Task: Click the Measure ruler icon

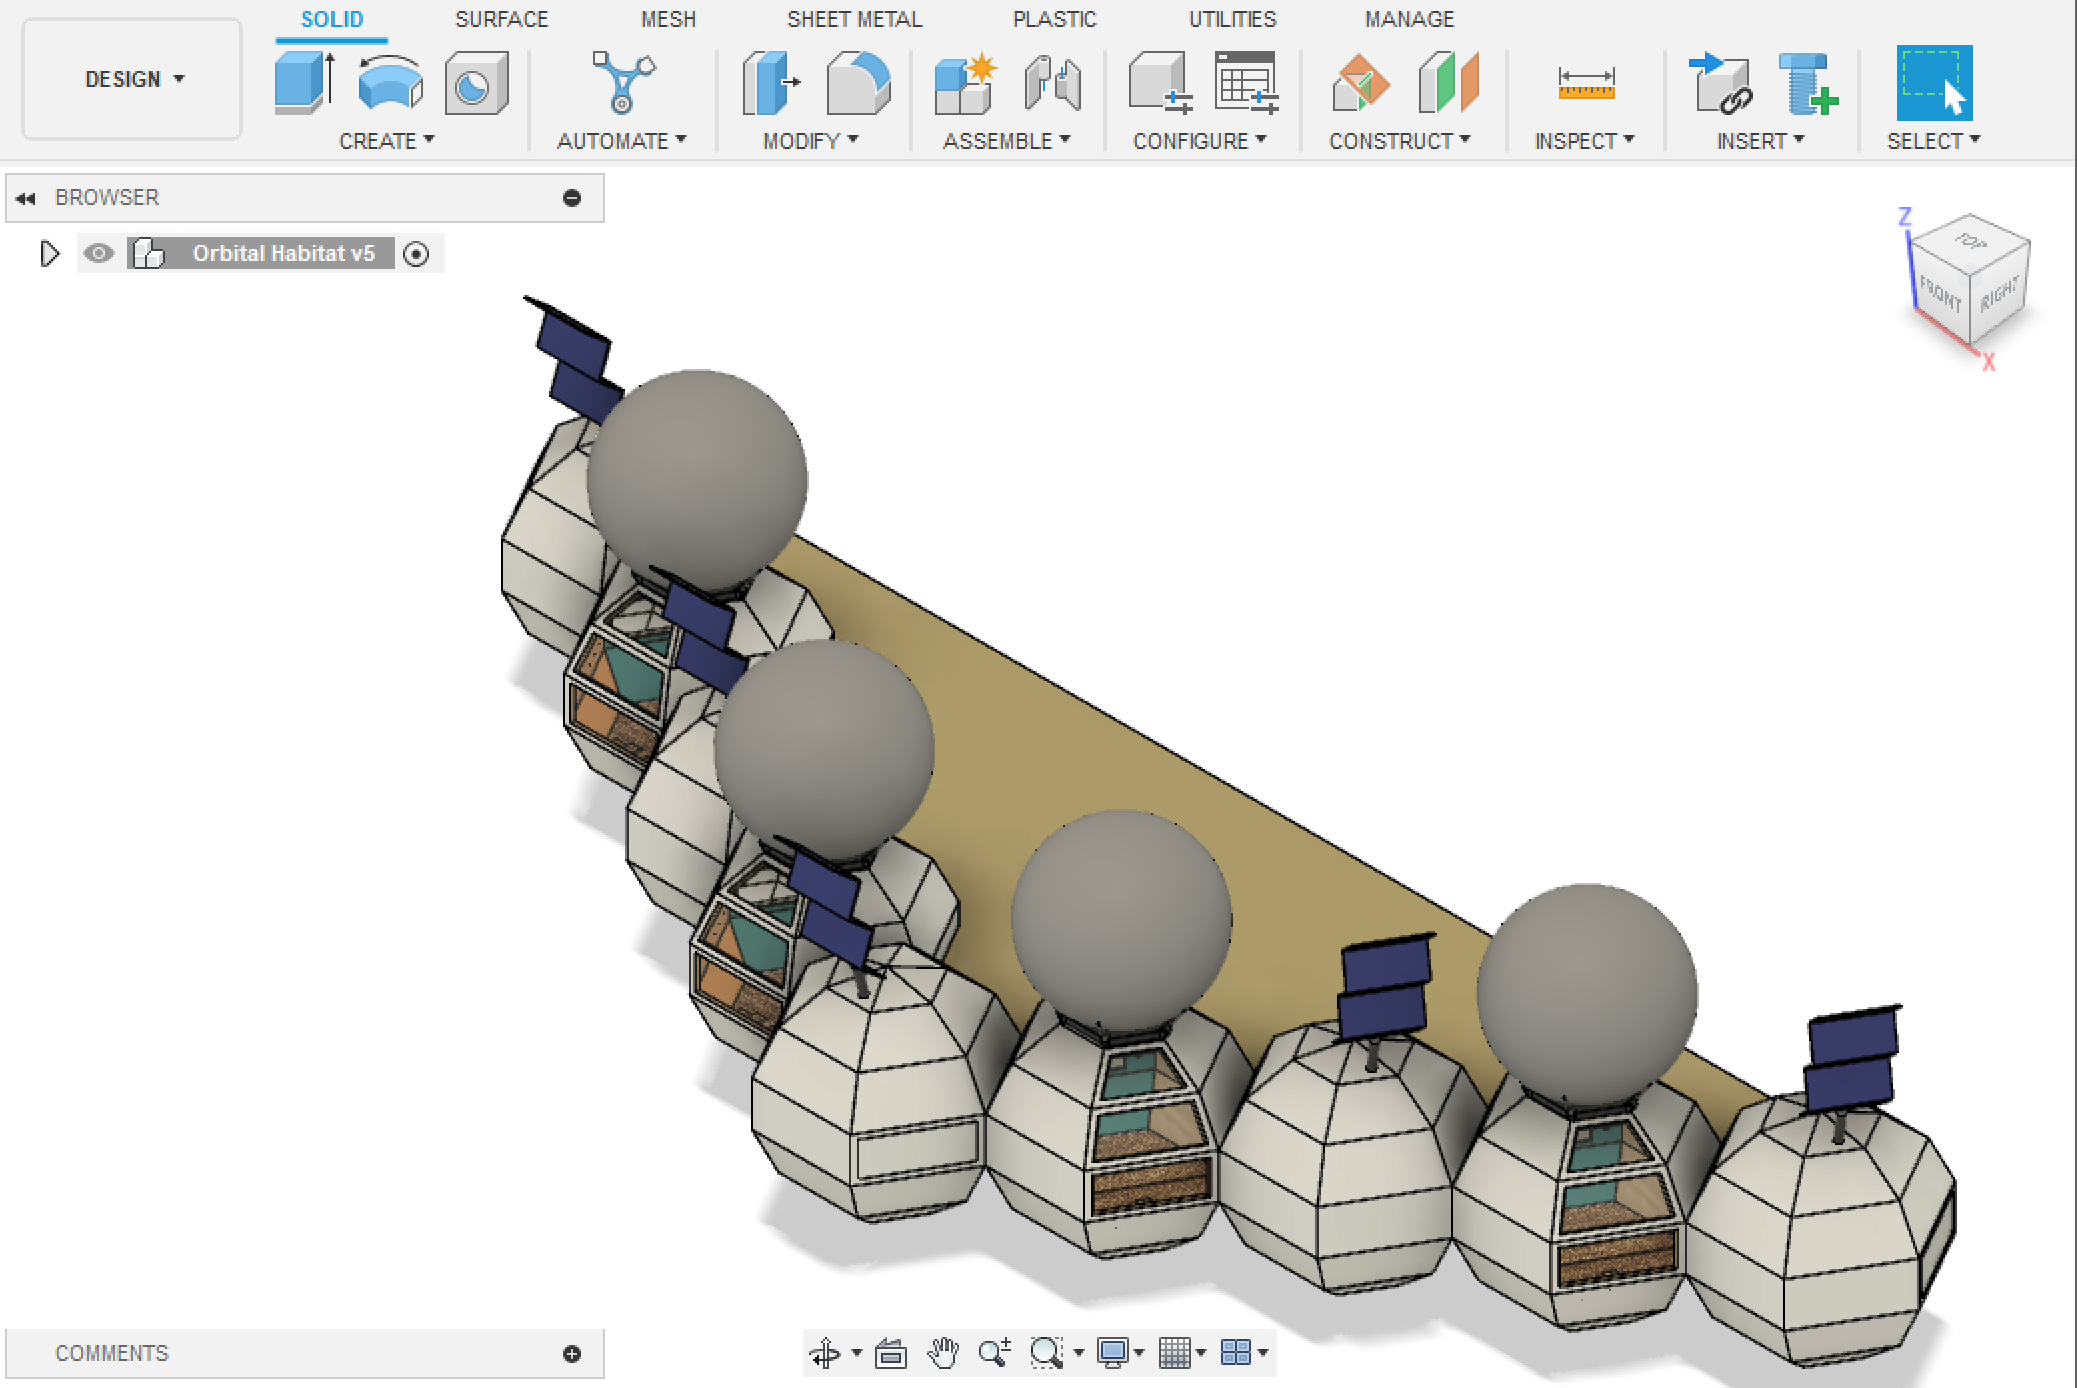Action: (x=1586, y=84)
